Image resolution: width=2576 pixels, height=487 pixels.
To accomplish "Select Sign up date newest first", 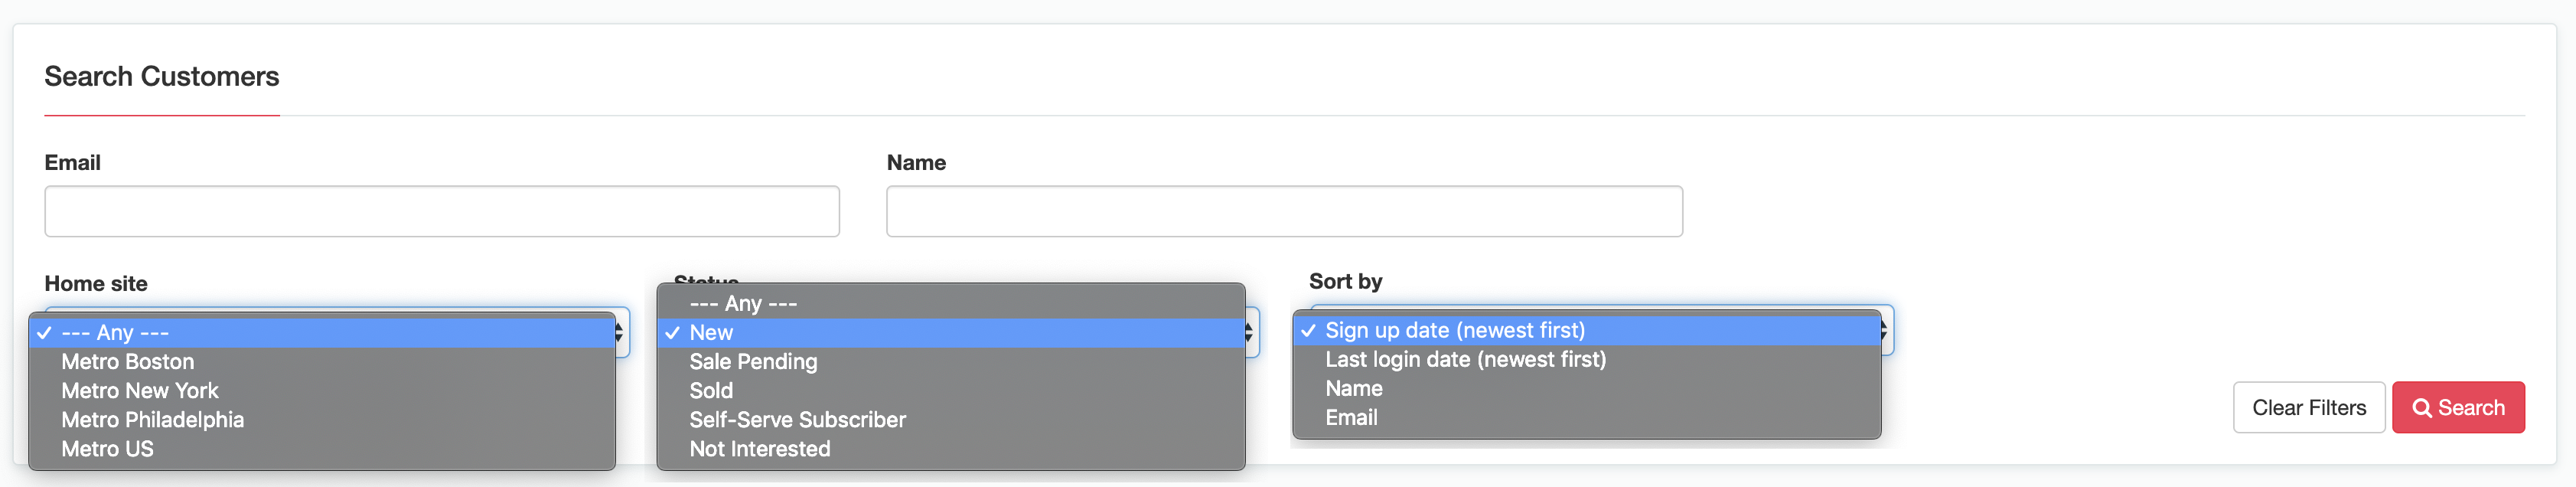I will (x=1587, y=331).
